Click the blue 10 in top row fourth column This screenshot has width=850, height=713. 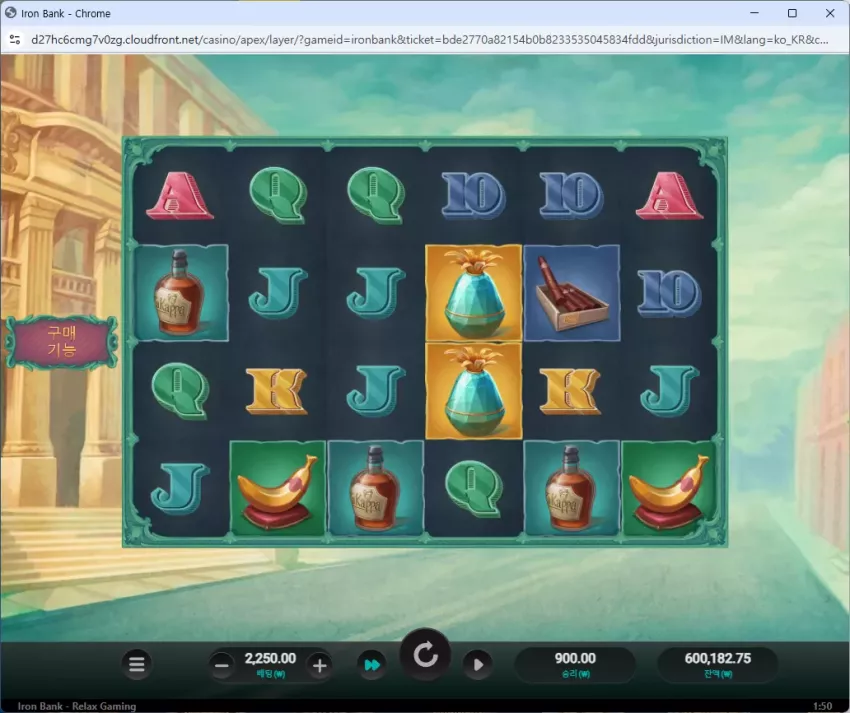[x=474, y=196]
